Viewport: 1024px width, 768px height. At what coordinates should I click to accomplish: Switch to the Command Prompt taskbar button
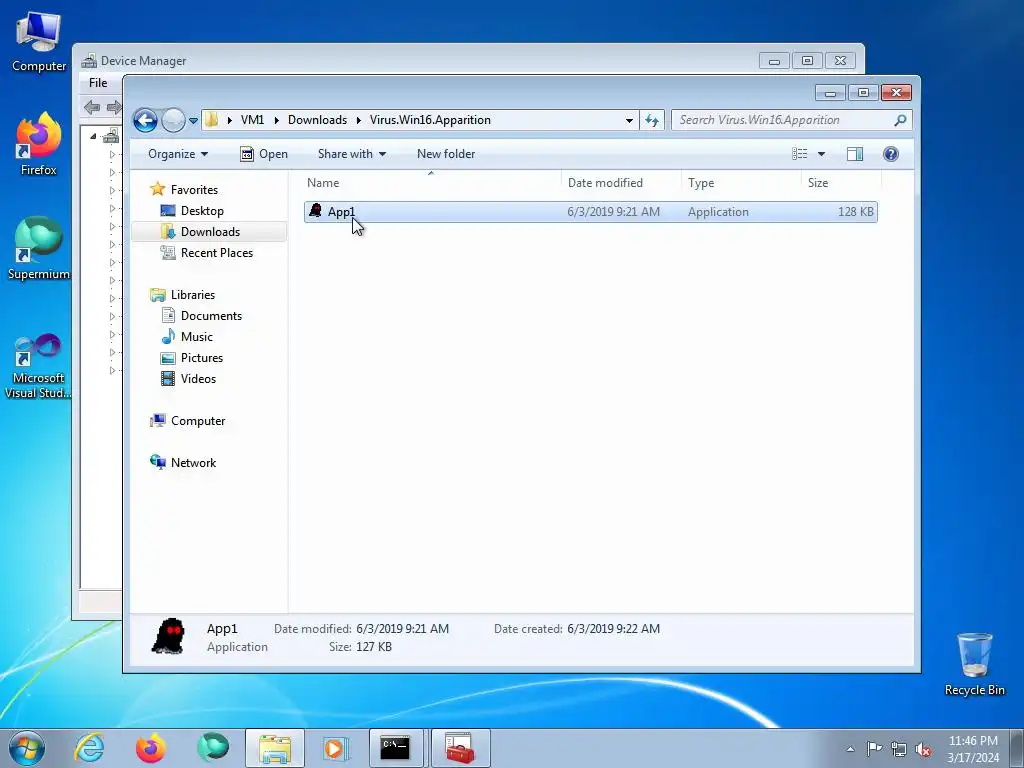point(396,748)
